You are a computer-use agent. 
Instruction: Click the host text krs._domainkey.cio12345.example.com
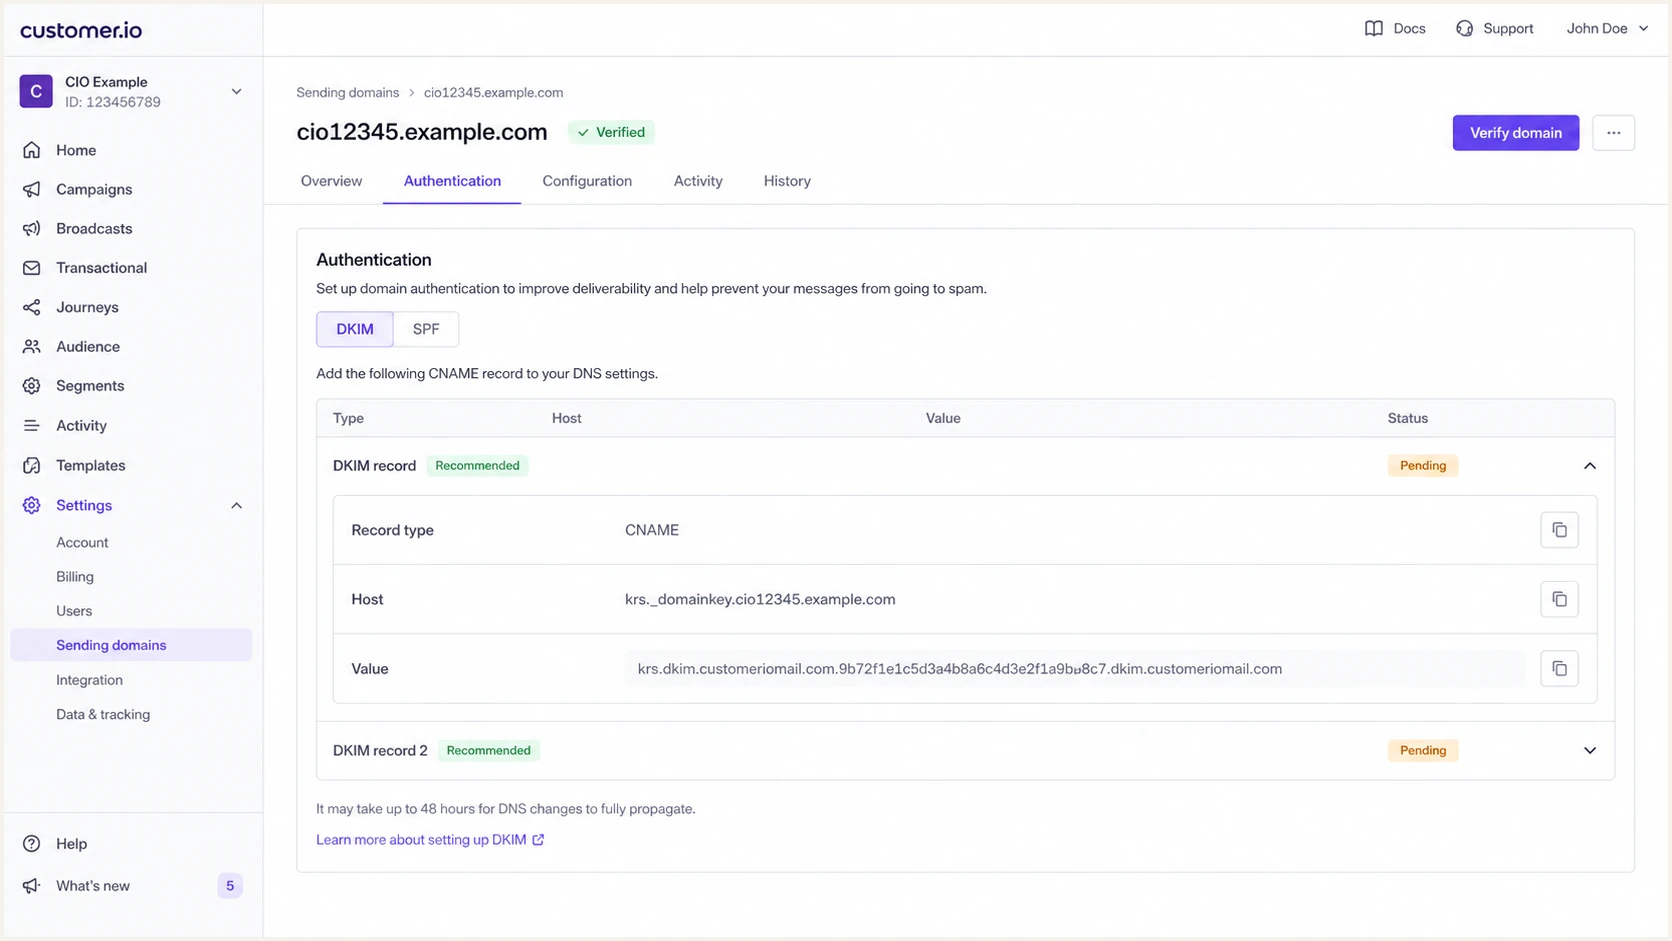[x=760, y=599]
